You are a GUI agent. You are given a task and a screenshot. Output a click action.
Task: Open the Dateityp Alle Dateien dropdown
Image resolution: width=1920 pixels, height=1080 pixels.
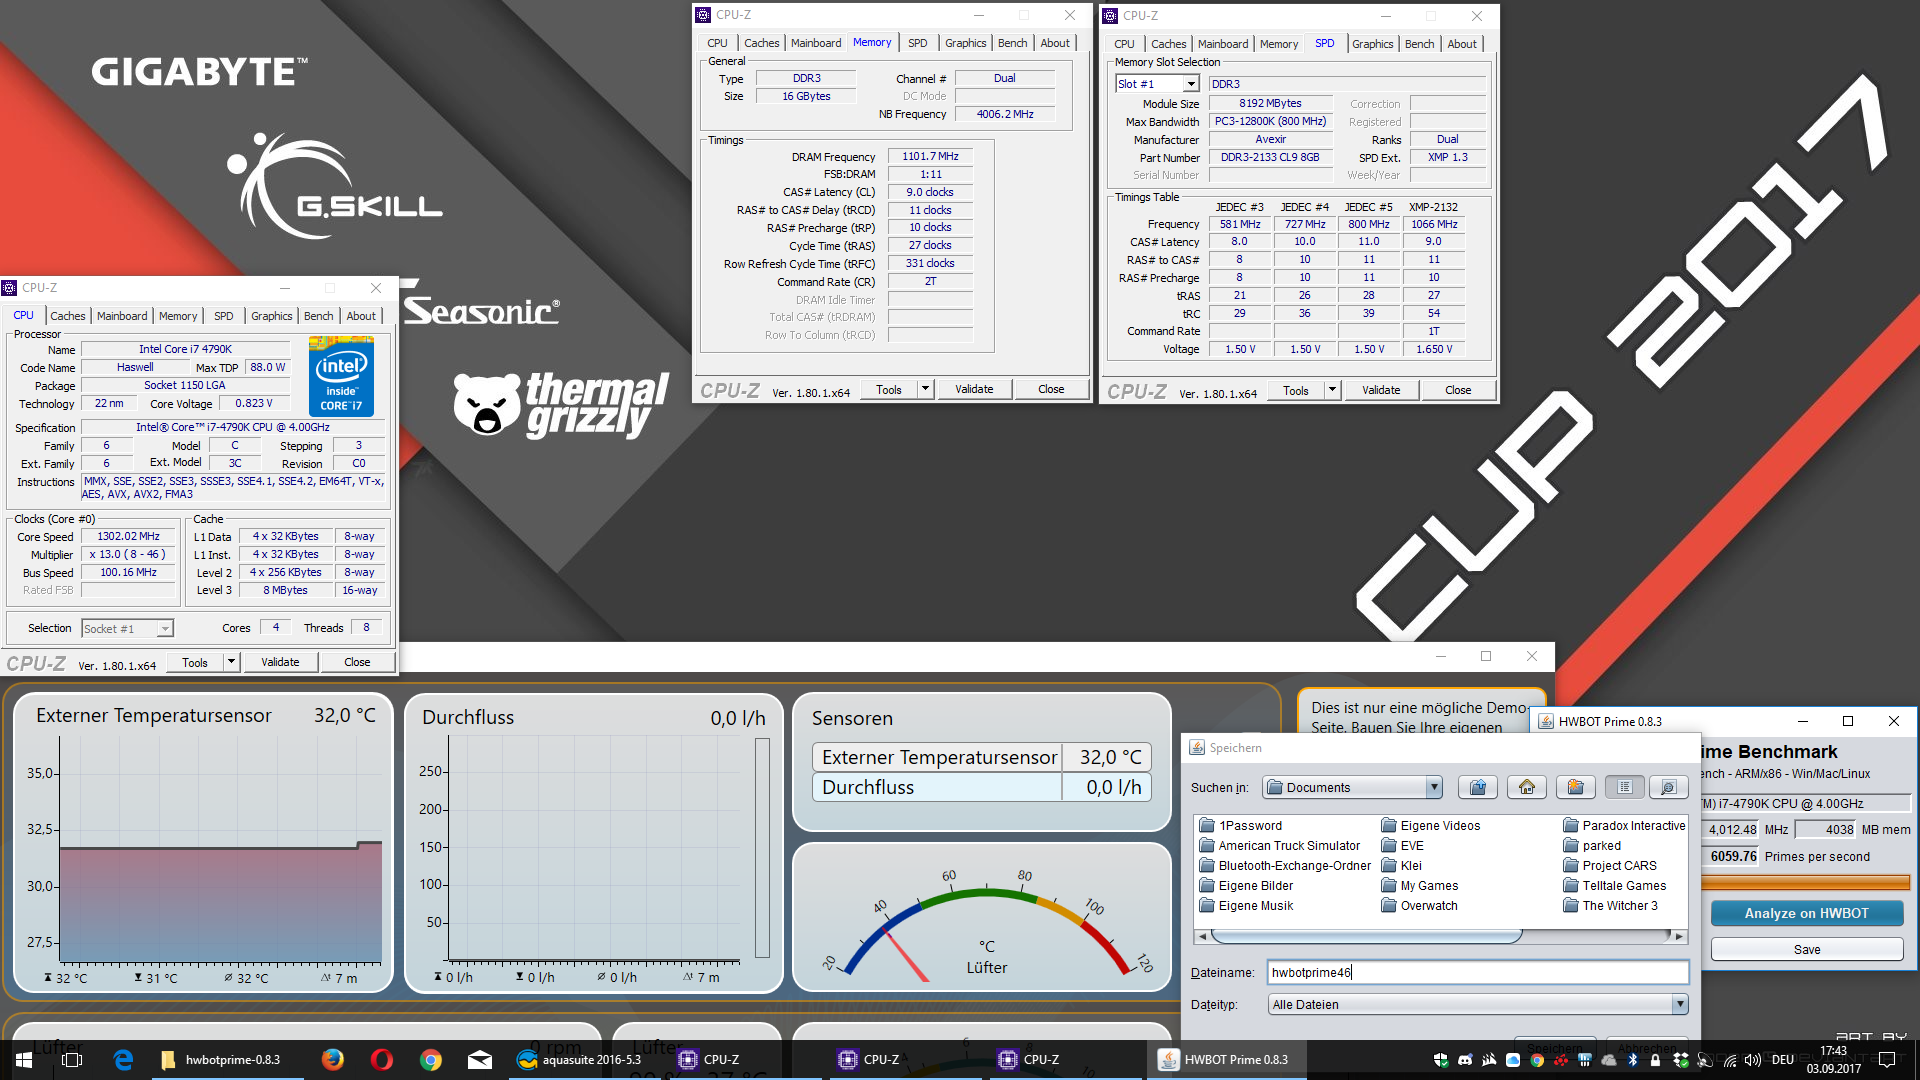tap(1478, 1004)
